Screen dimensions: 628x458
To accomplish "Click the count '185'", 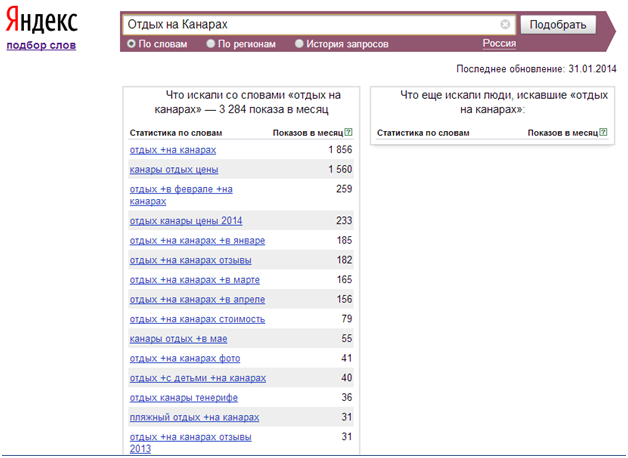I will pyautogui.click(x=344, y=240).
